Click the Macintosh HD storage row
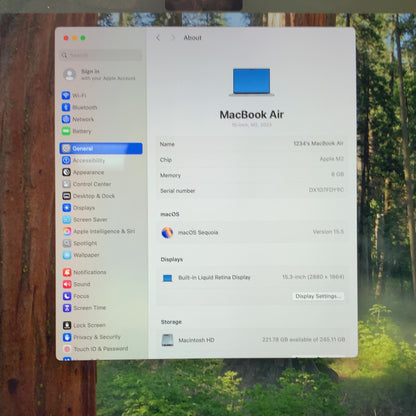The image size is (416, 416). tap(253, 340)
